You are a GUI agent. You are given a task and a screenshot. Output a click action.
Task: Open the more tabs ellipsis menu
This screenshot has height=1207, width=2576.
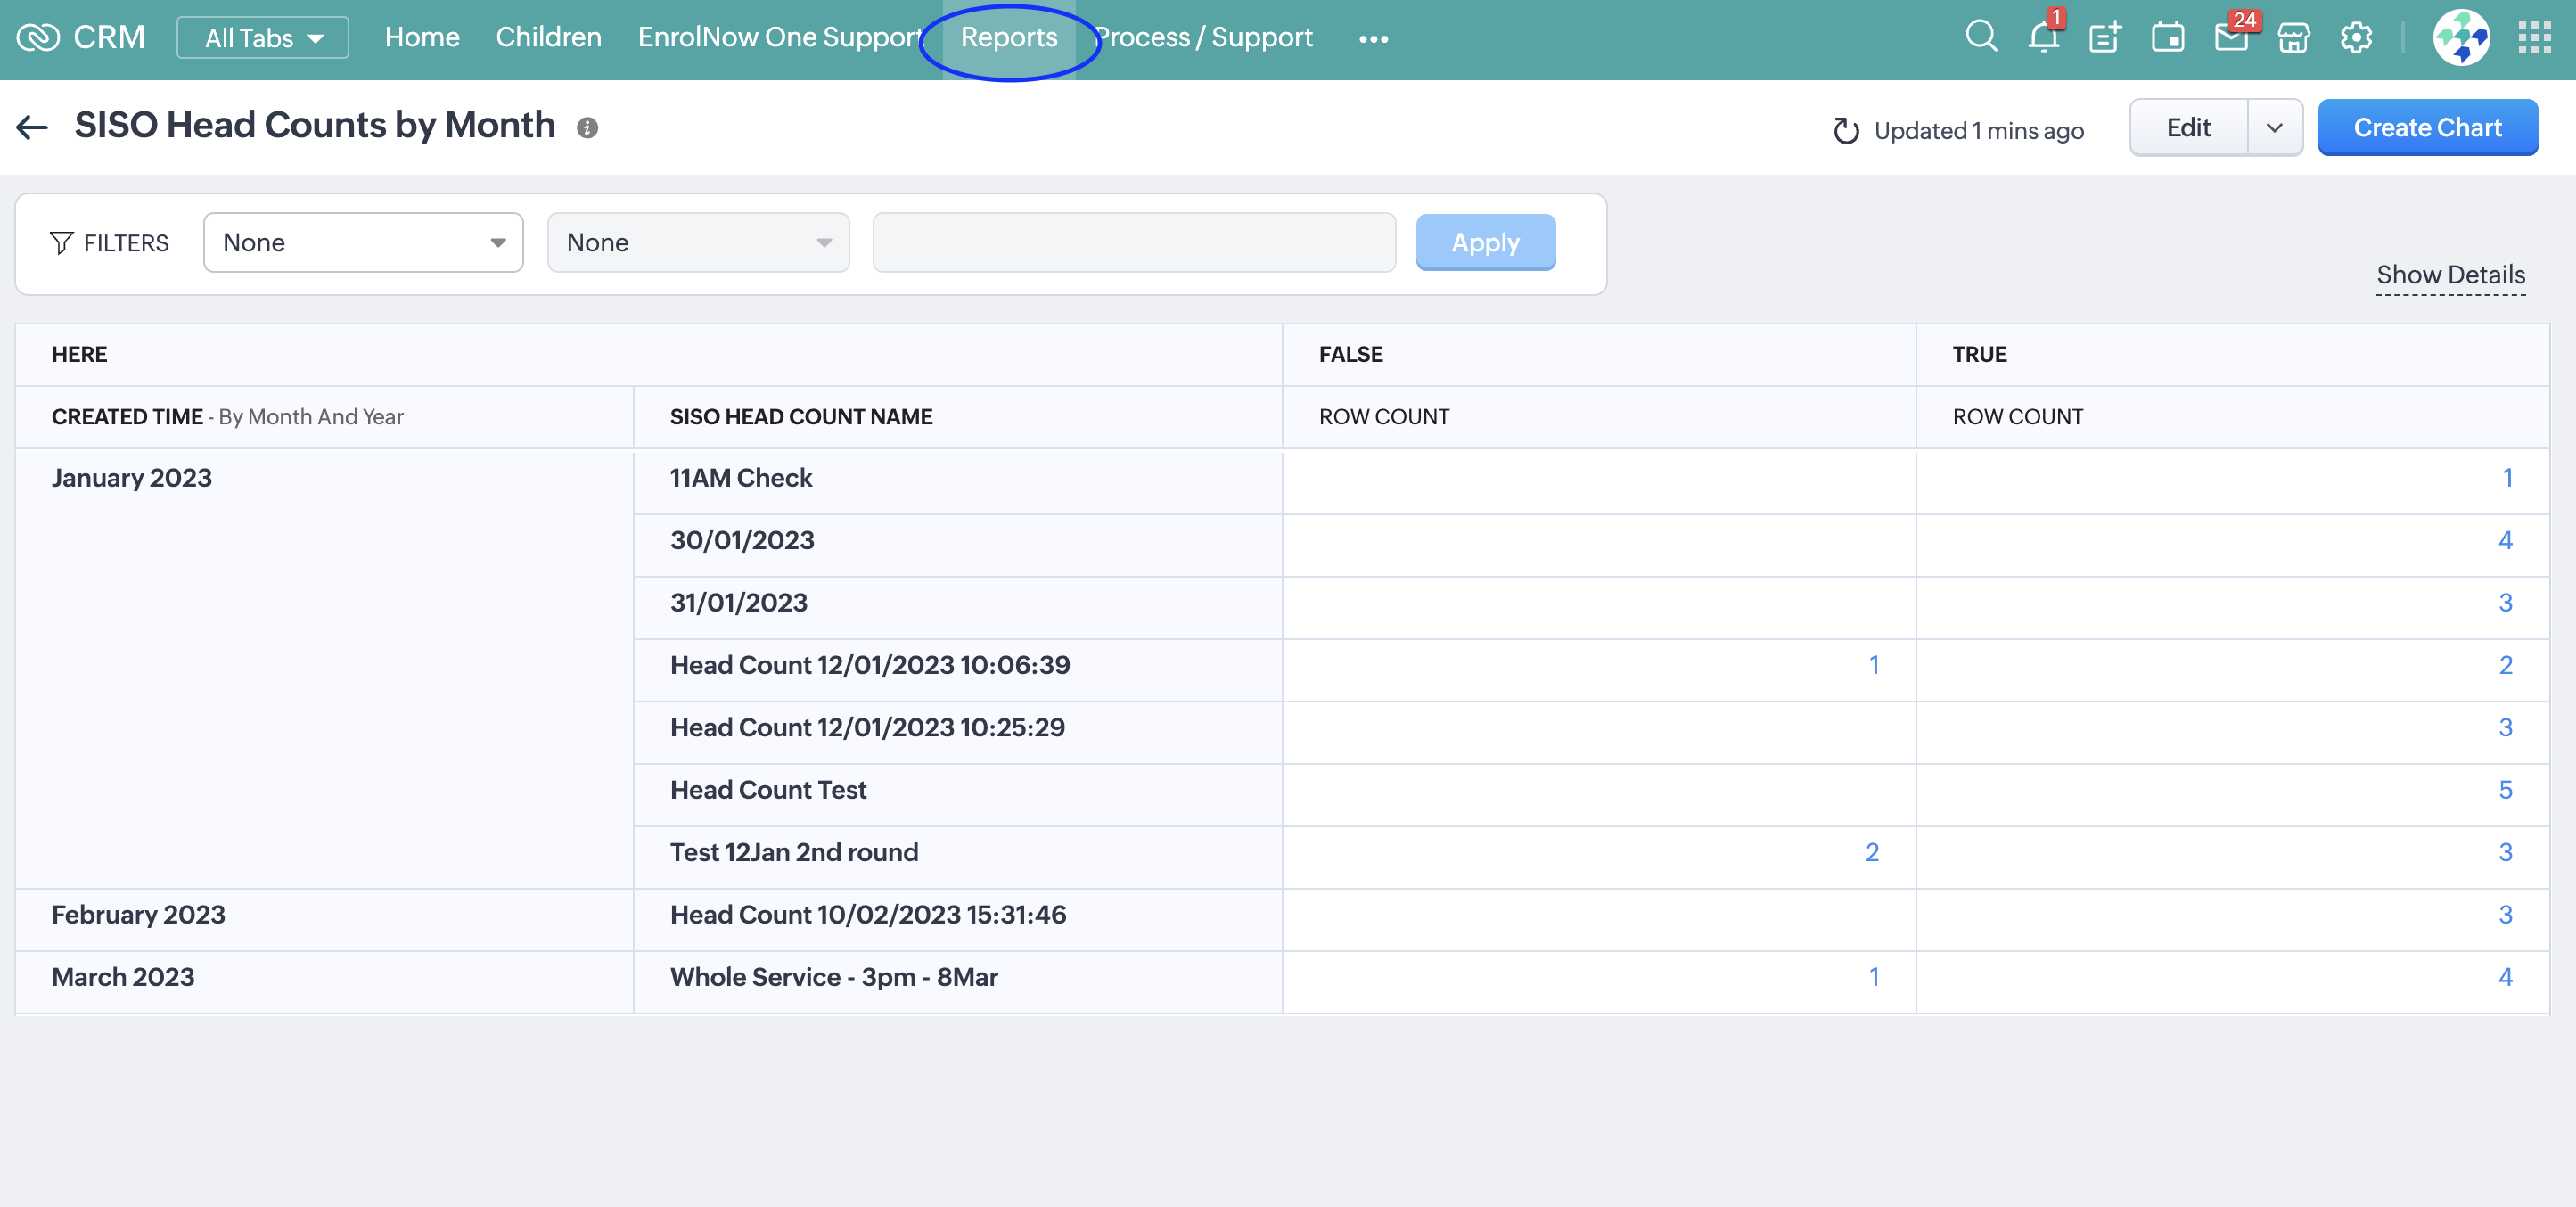pos(1373,39)
